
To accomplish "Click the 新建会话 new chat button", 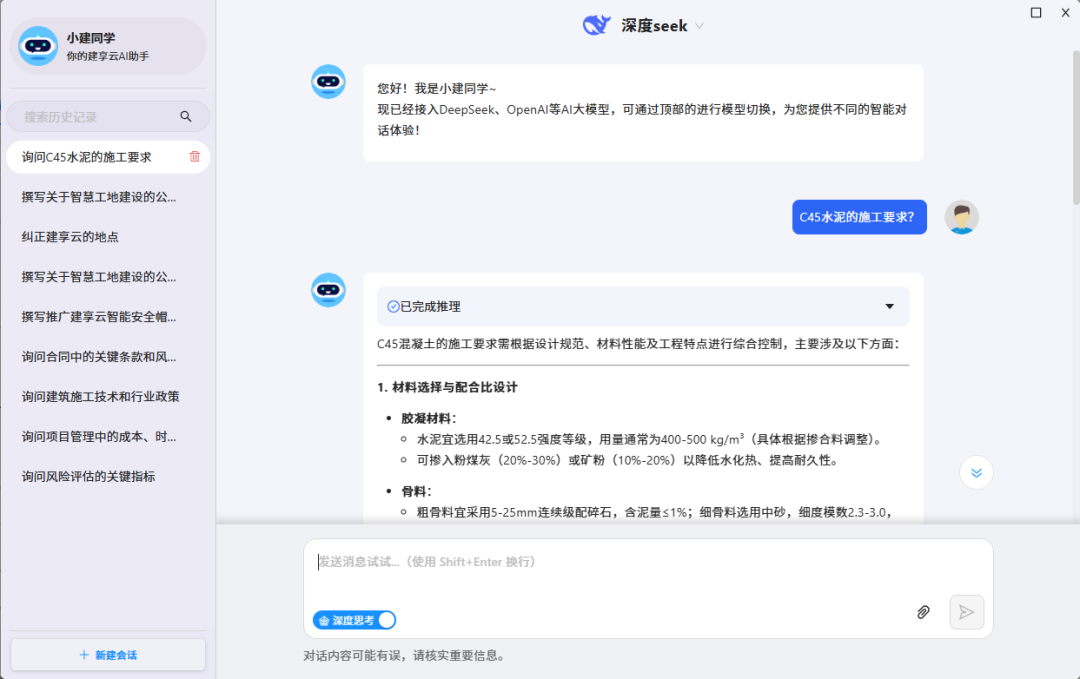I will pos(108,655).
